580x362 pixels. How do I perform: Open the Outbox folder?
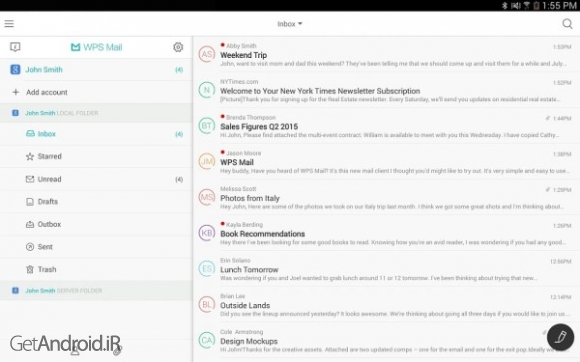pos(96,224)
